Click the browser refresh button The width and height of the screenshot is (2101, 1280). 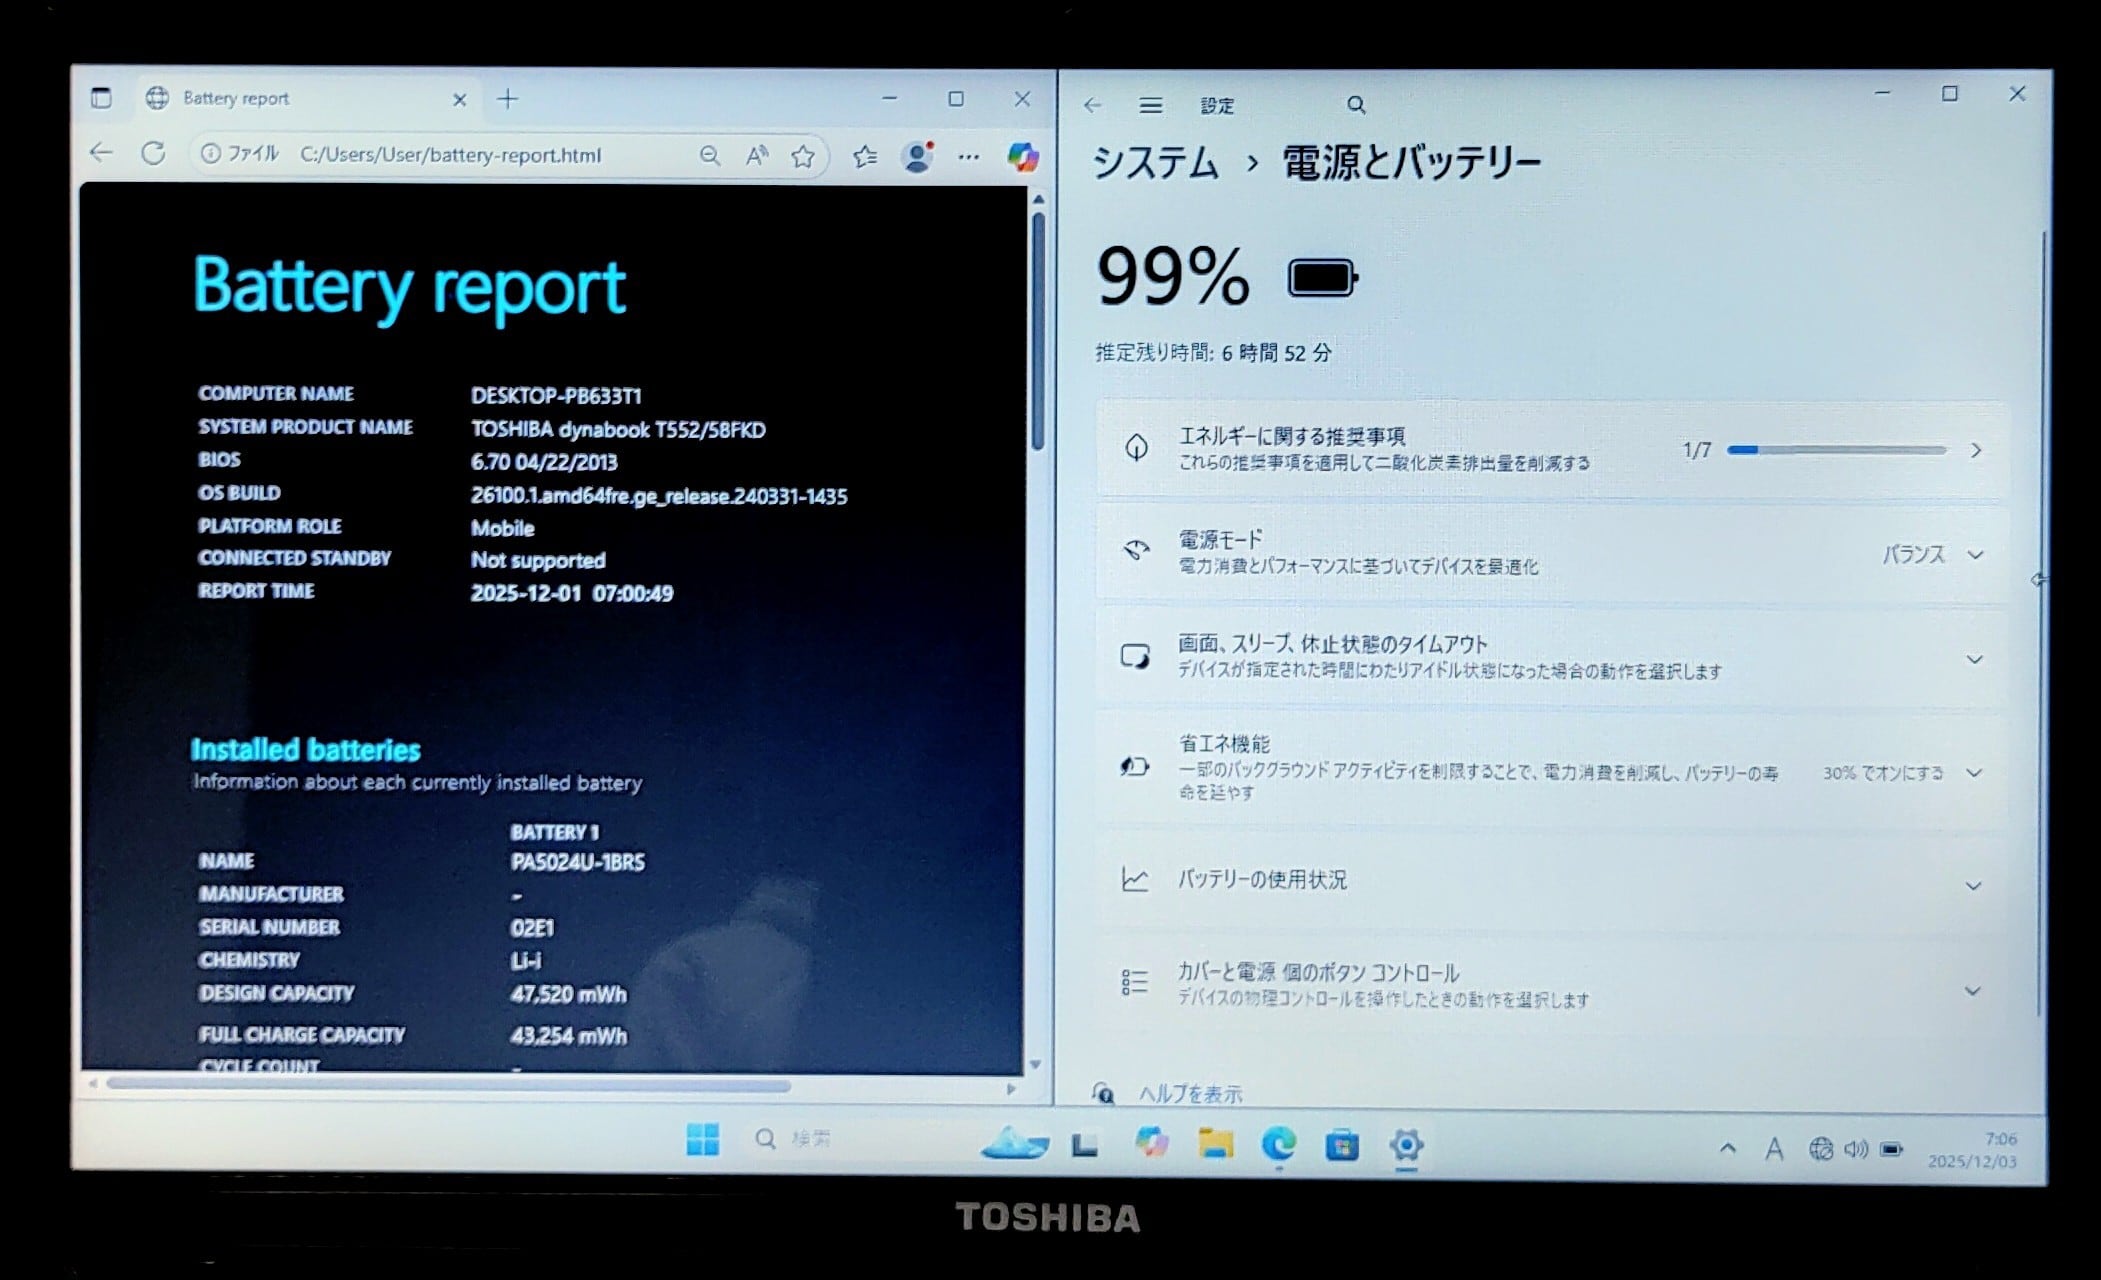[153, 154]
